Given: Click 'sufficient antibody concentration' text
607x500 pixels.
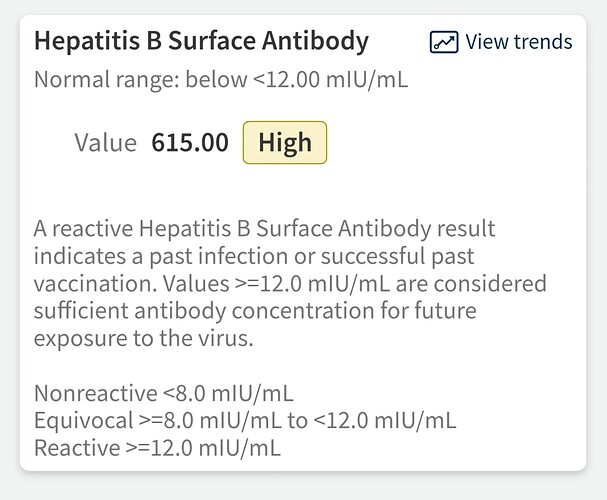Looking at the screenshot, I should (x=204, y=311).
